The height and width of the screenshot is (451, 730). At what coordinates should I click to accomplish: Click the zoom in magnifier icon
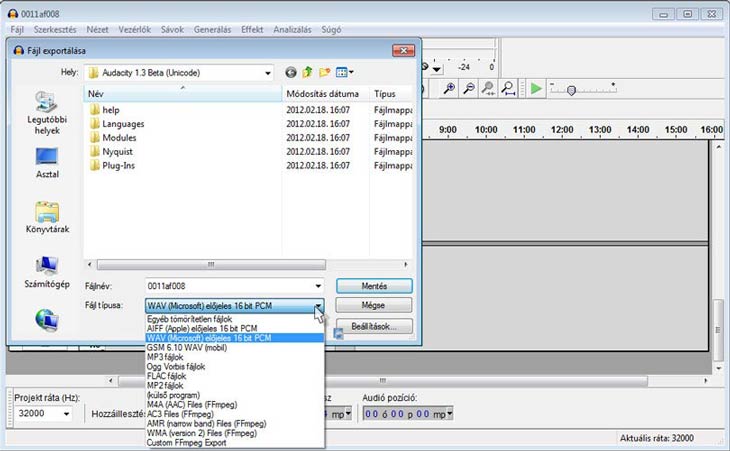tap(451, 89)
